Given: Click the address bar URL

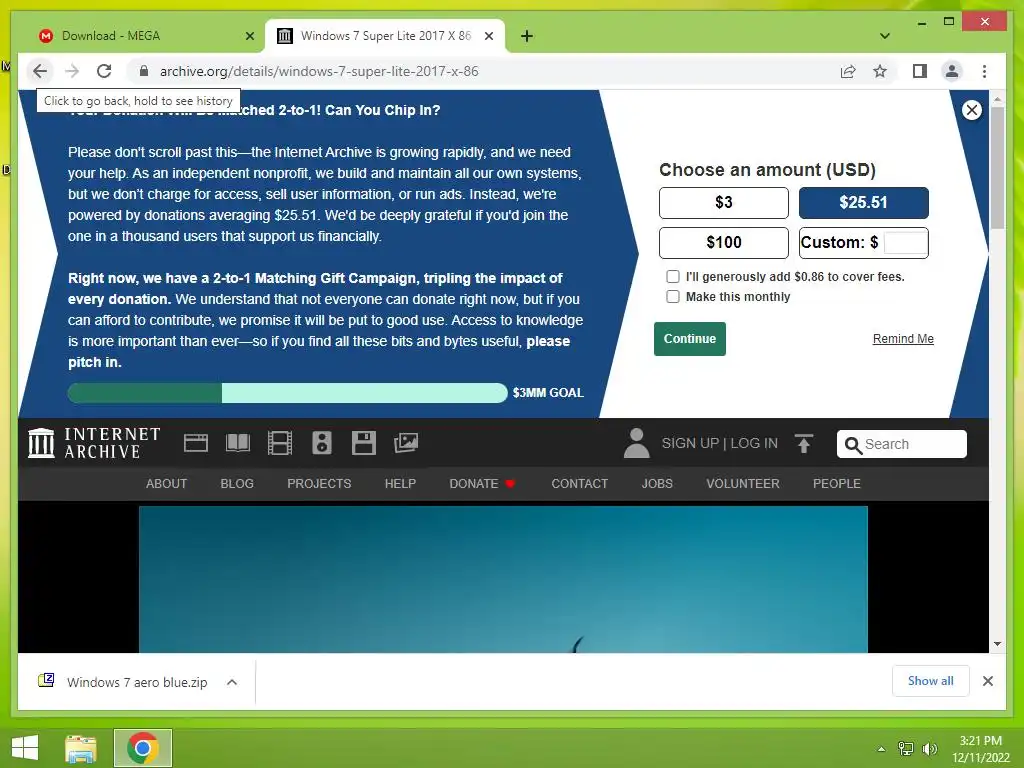Looking at the screenshot, I should coord(319,71).
